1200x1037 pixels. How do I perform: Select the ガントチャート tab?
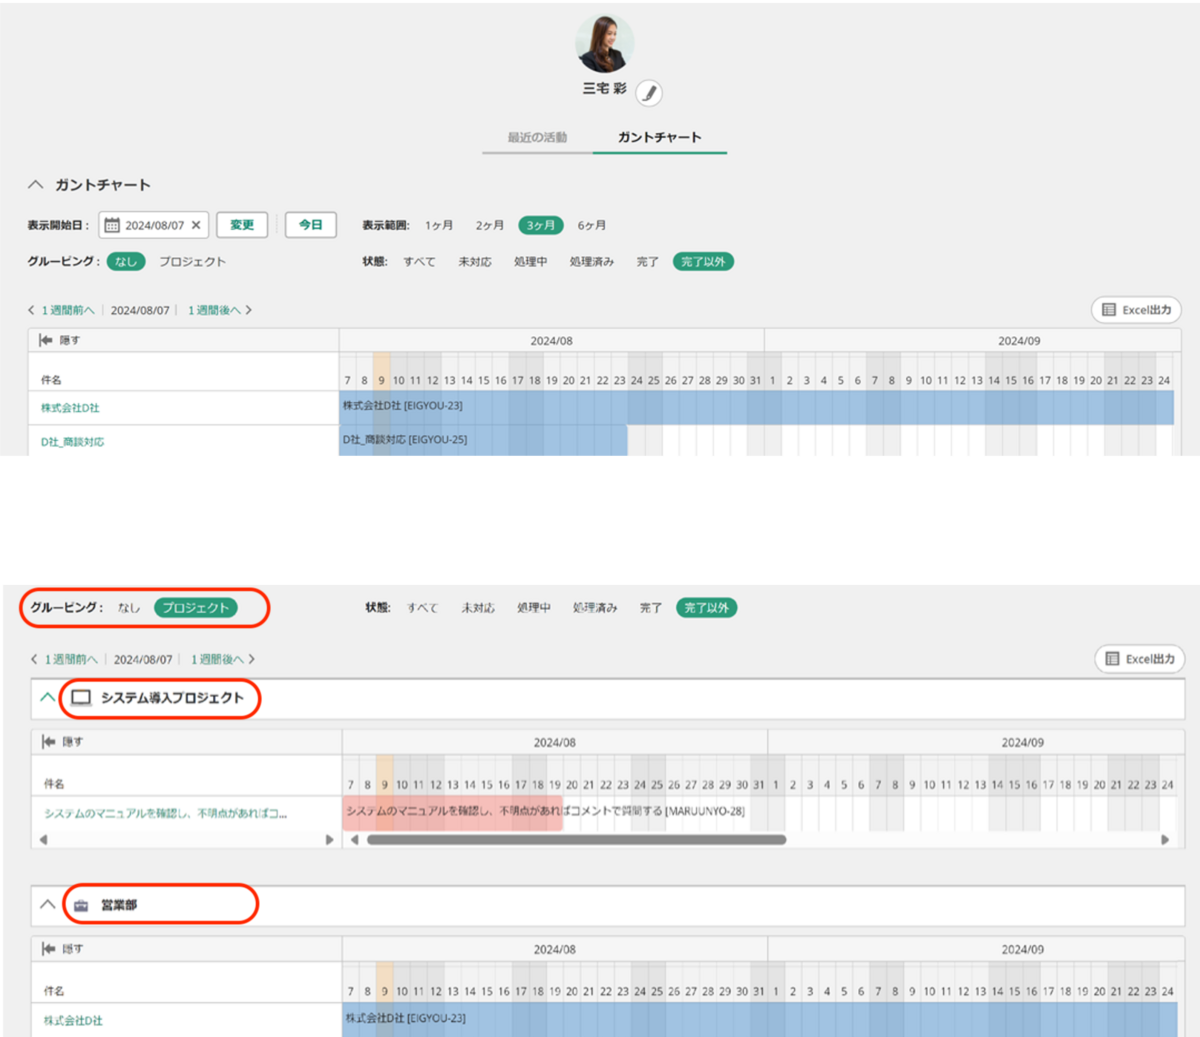click(x=659, y=138)
